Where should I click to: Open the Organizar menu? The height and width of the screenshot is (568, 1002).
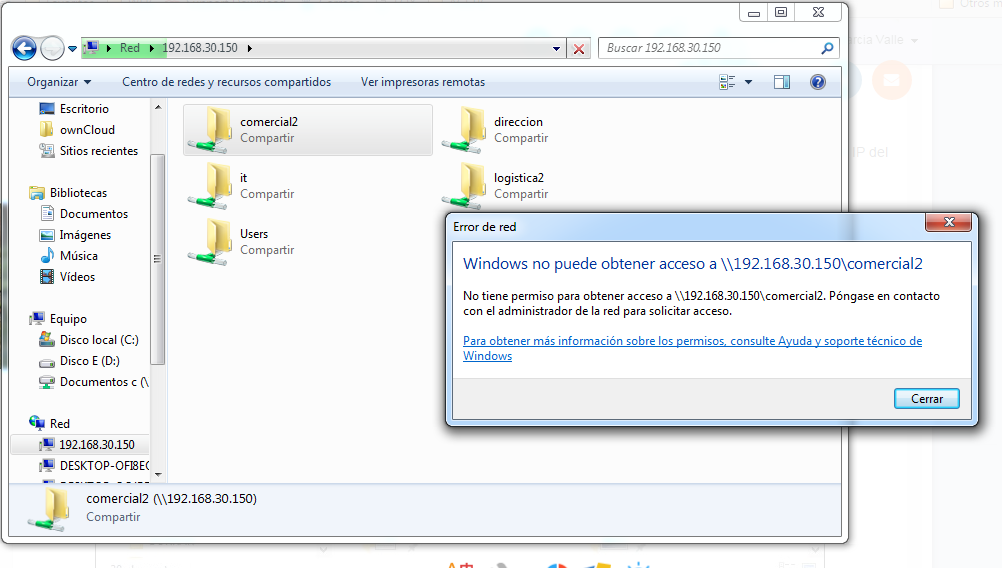tap(59, 82)
